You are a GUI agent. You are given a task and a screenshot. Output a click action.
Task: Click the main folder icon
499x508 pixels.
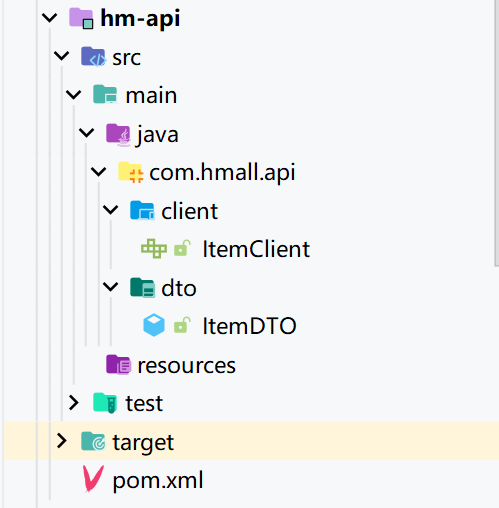[105, 95]
